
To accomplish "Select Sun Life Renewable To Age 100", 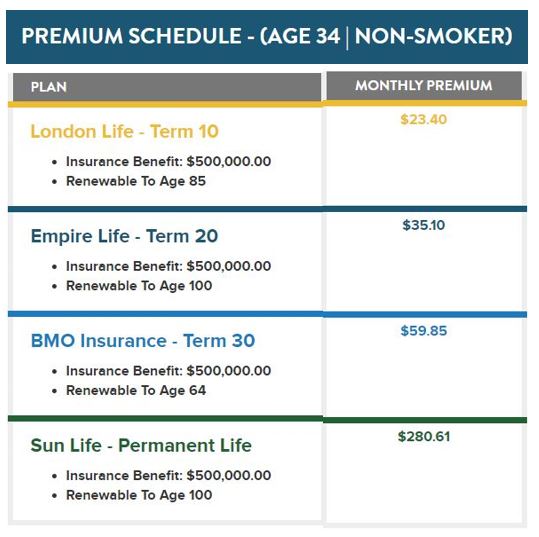I will pos(139,495).
